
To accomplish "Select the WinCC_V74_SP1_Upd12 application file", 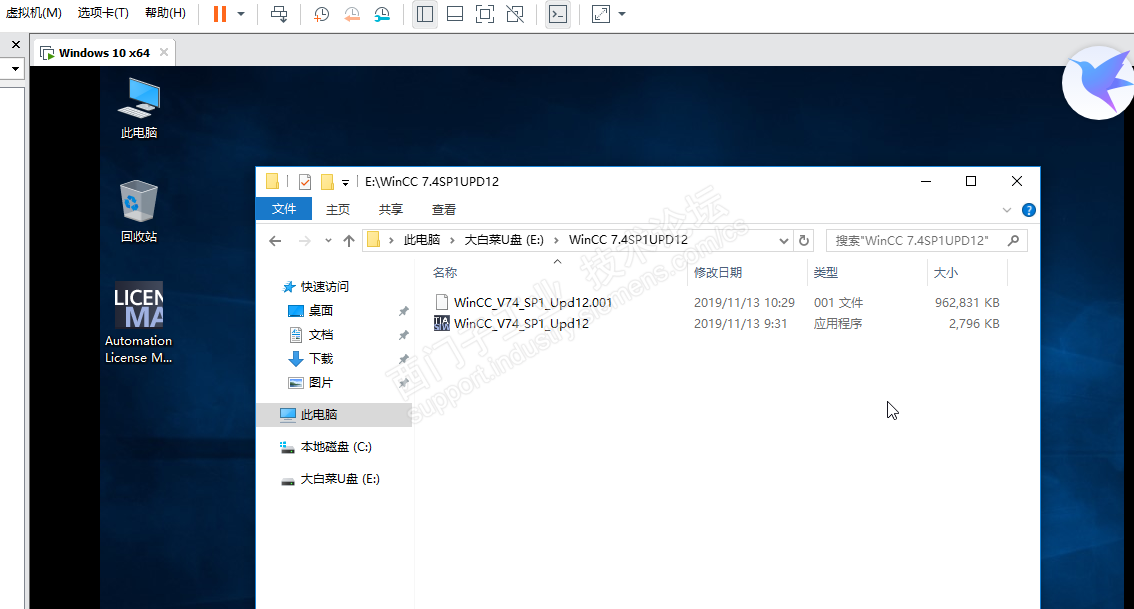I will point(521,323).
